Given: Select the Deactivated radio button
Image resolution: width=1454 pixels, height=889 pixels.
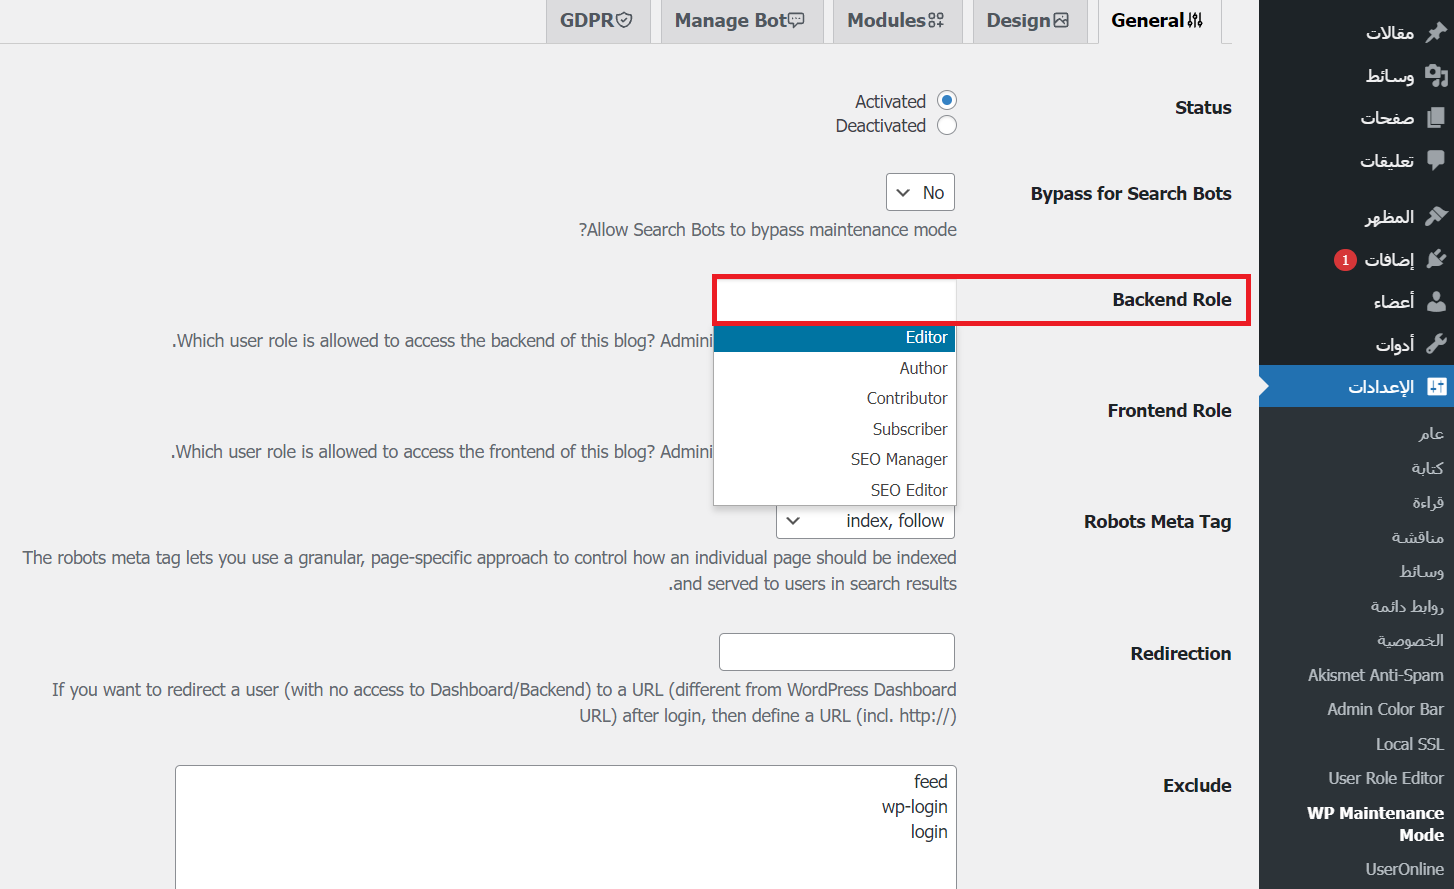Looking at the screenshot, I should tap(947, 126).
